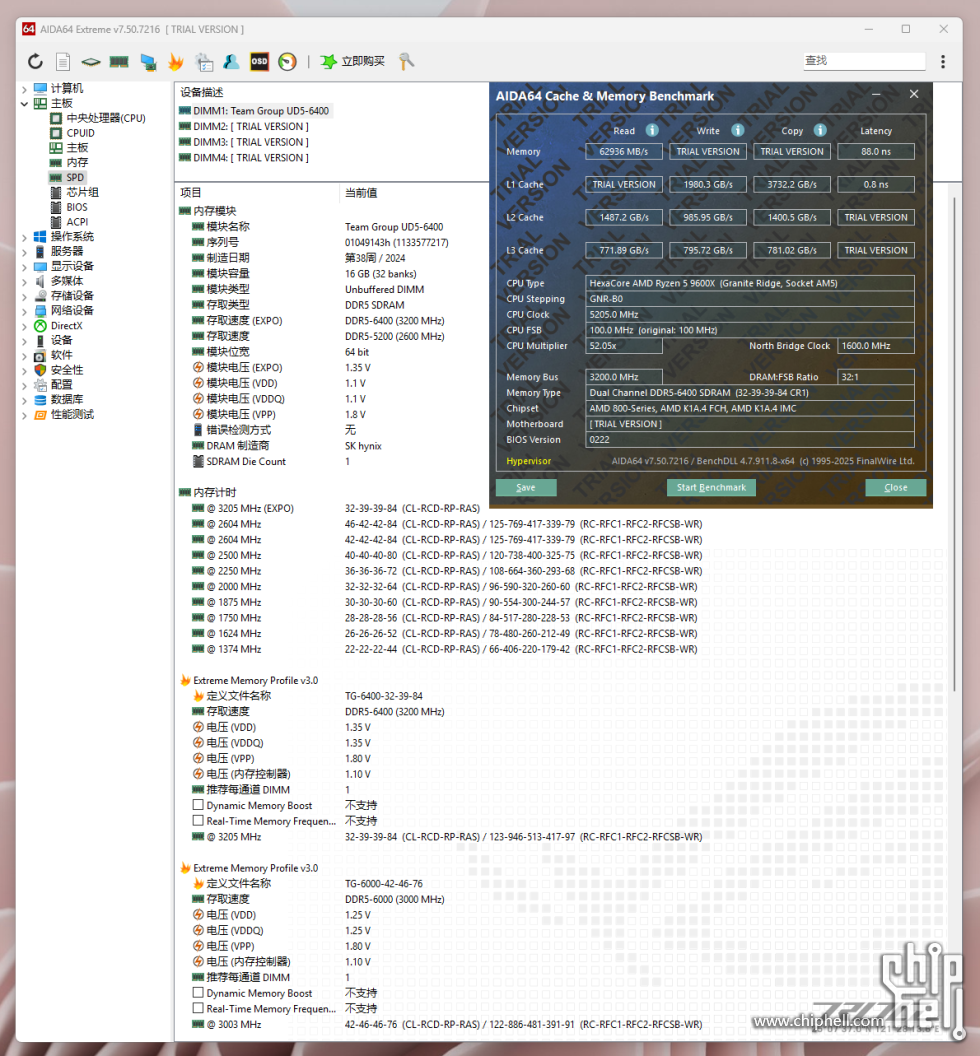This screenshot has height=1056, width=980.
Task: Click the audit manager clipboard toolbar icon
Action: coord(204,62)
